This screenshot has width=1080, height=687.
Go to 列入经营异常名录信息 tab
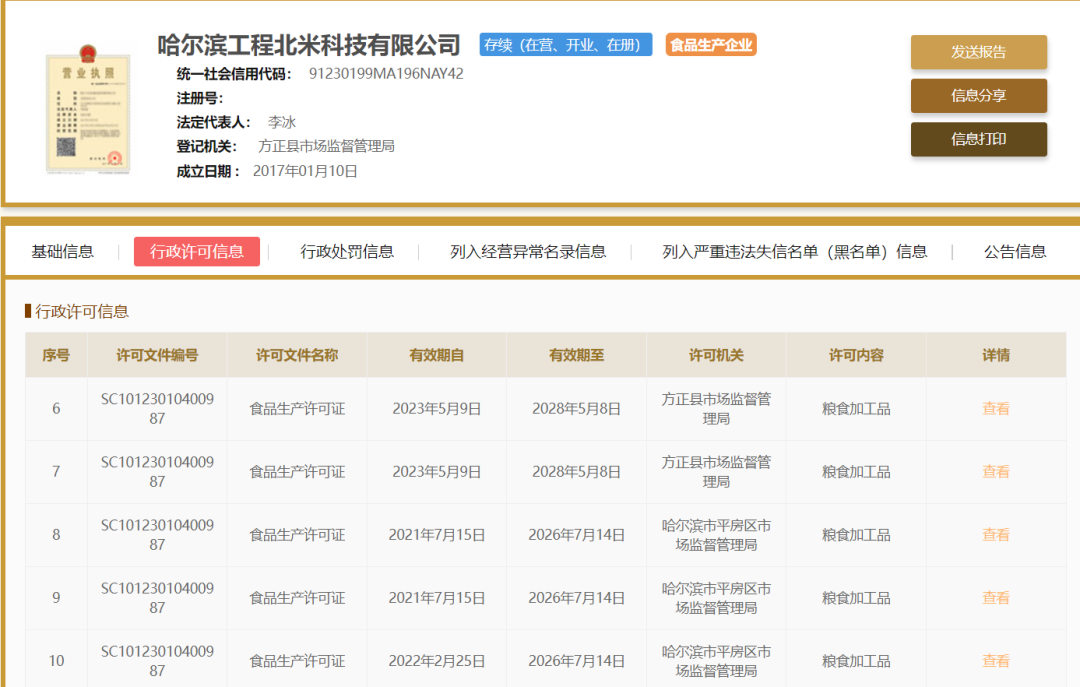click(x=528, y=252)
